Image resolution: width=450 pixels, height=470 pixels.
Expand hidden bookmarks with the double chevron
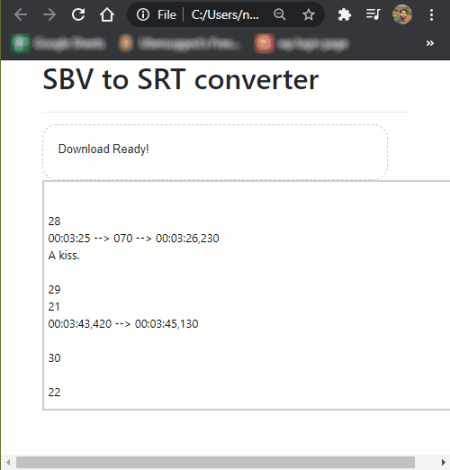[x=430, y=43]
